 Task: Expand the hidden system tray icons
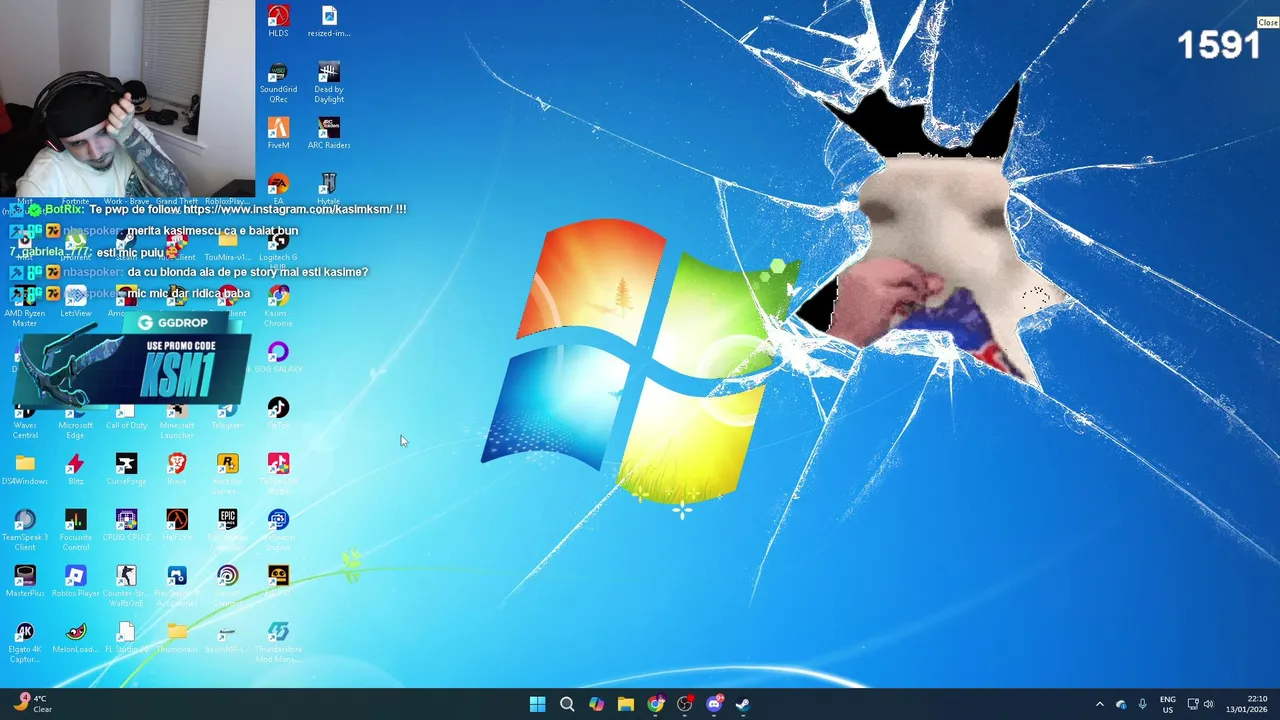1100,704
